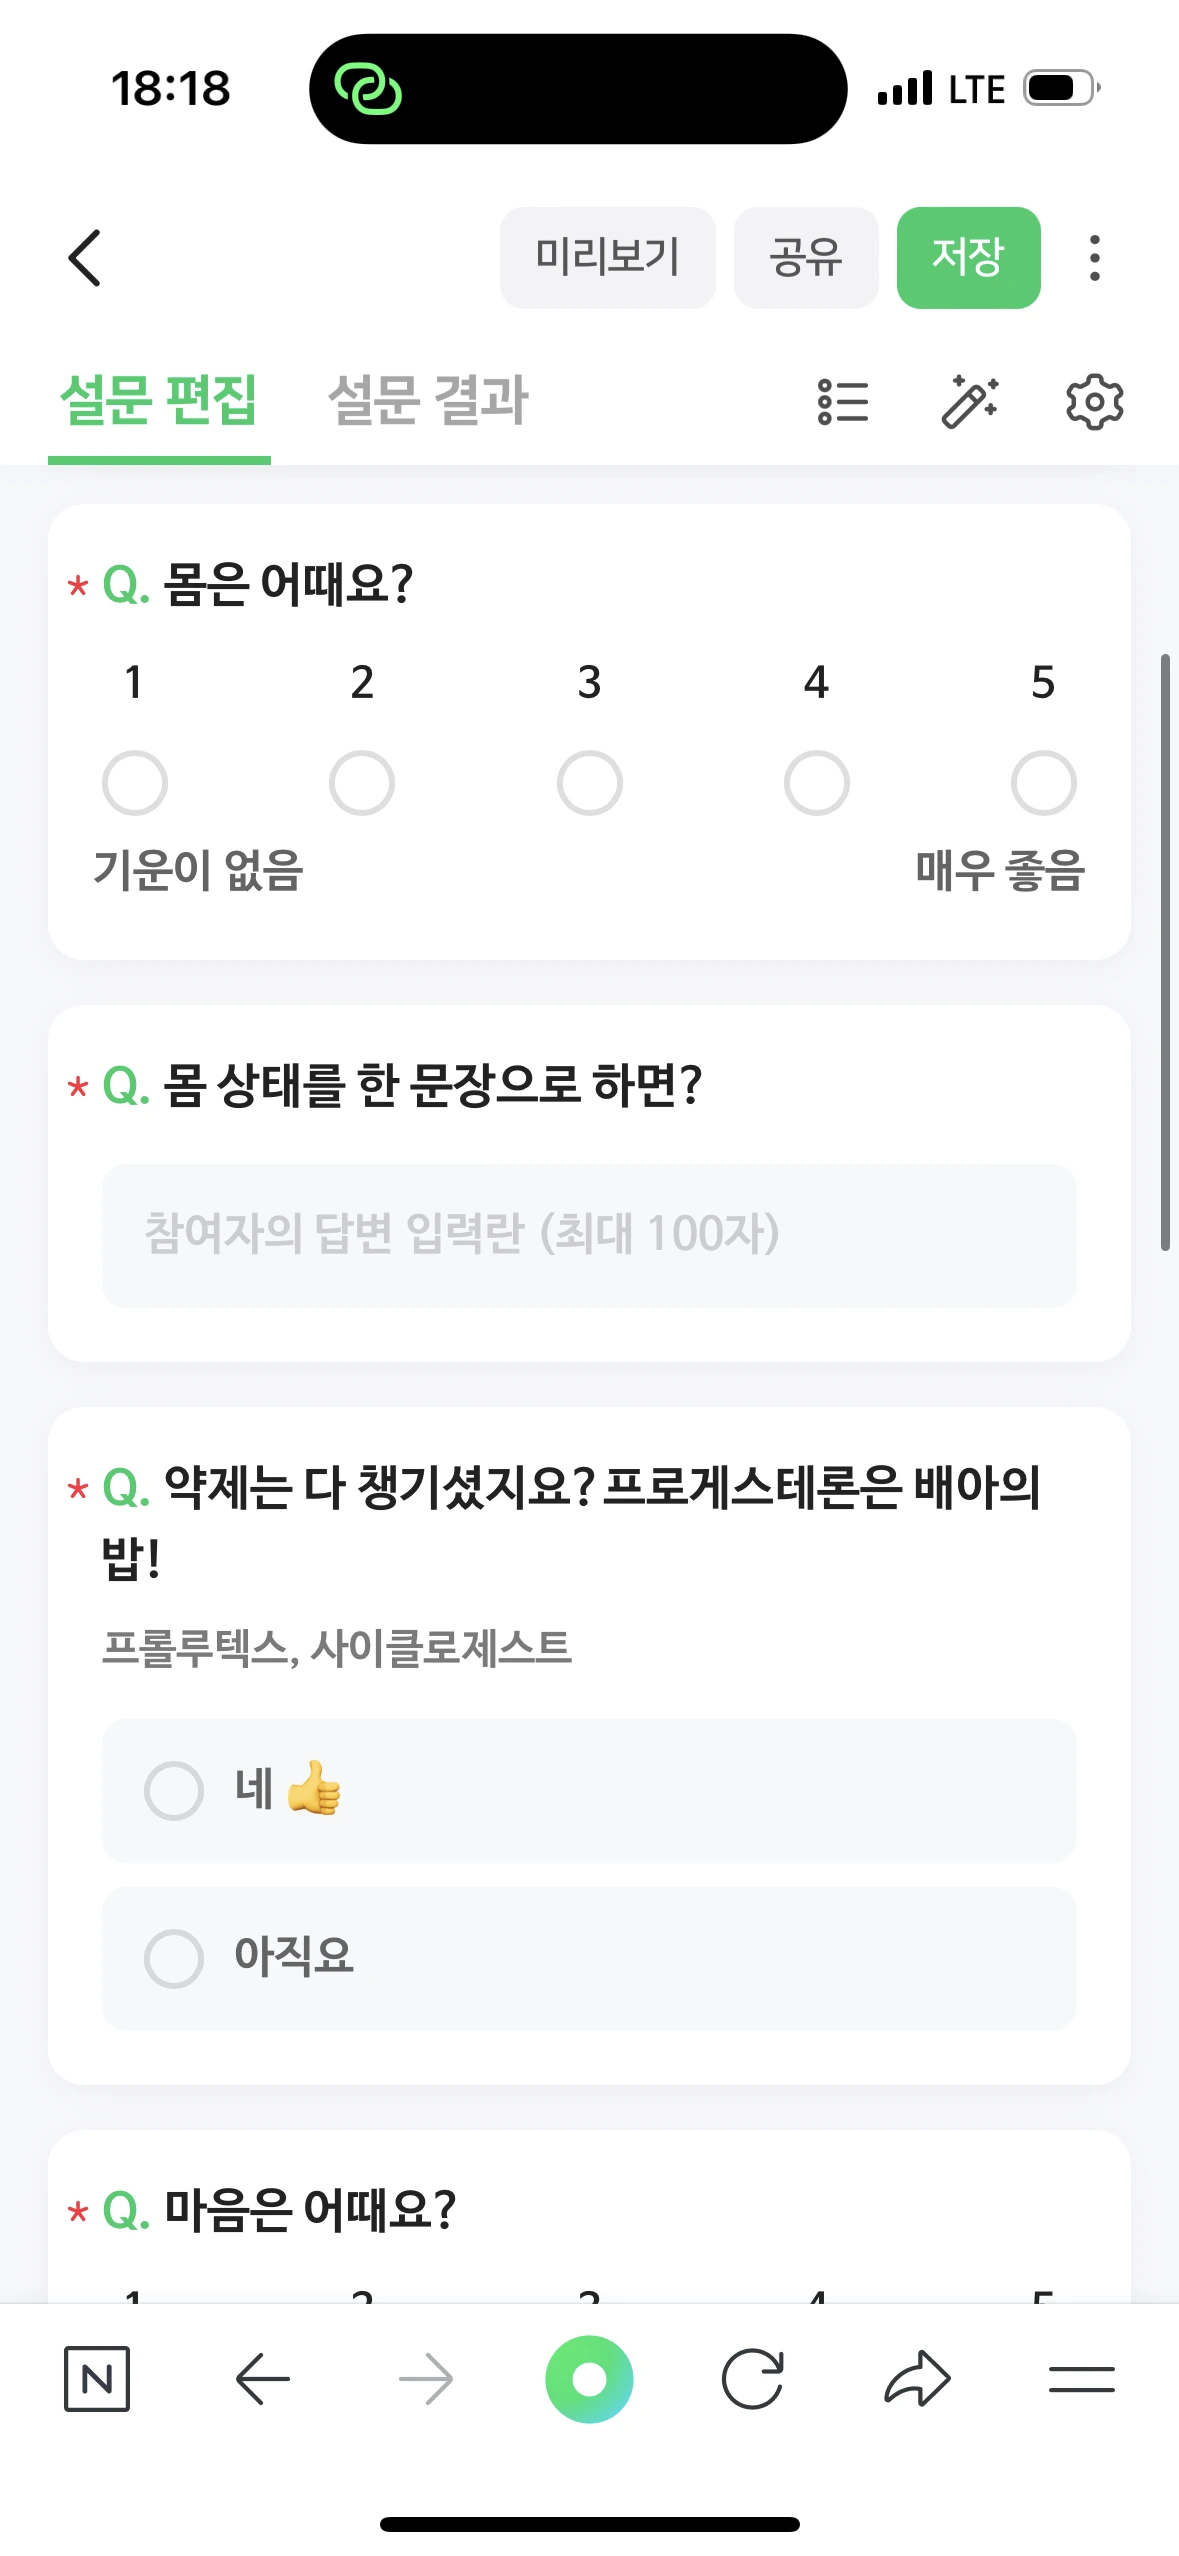The height and width of the screenshot is (2556, 1179).
Task: Switch to the 설문 결과 tab
Action: point(428,402)
